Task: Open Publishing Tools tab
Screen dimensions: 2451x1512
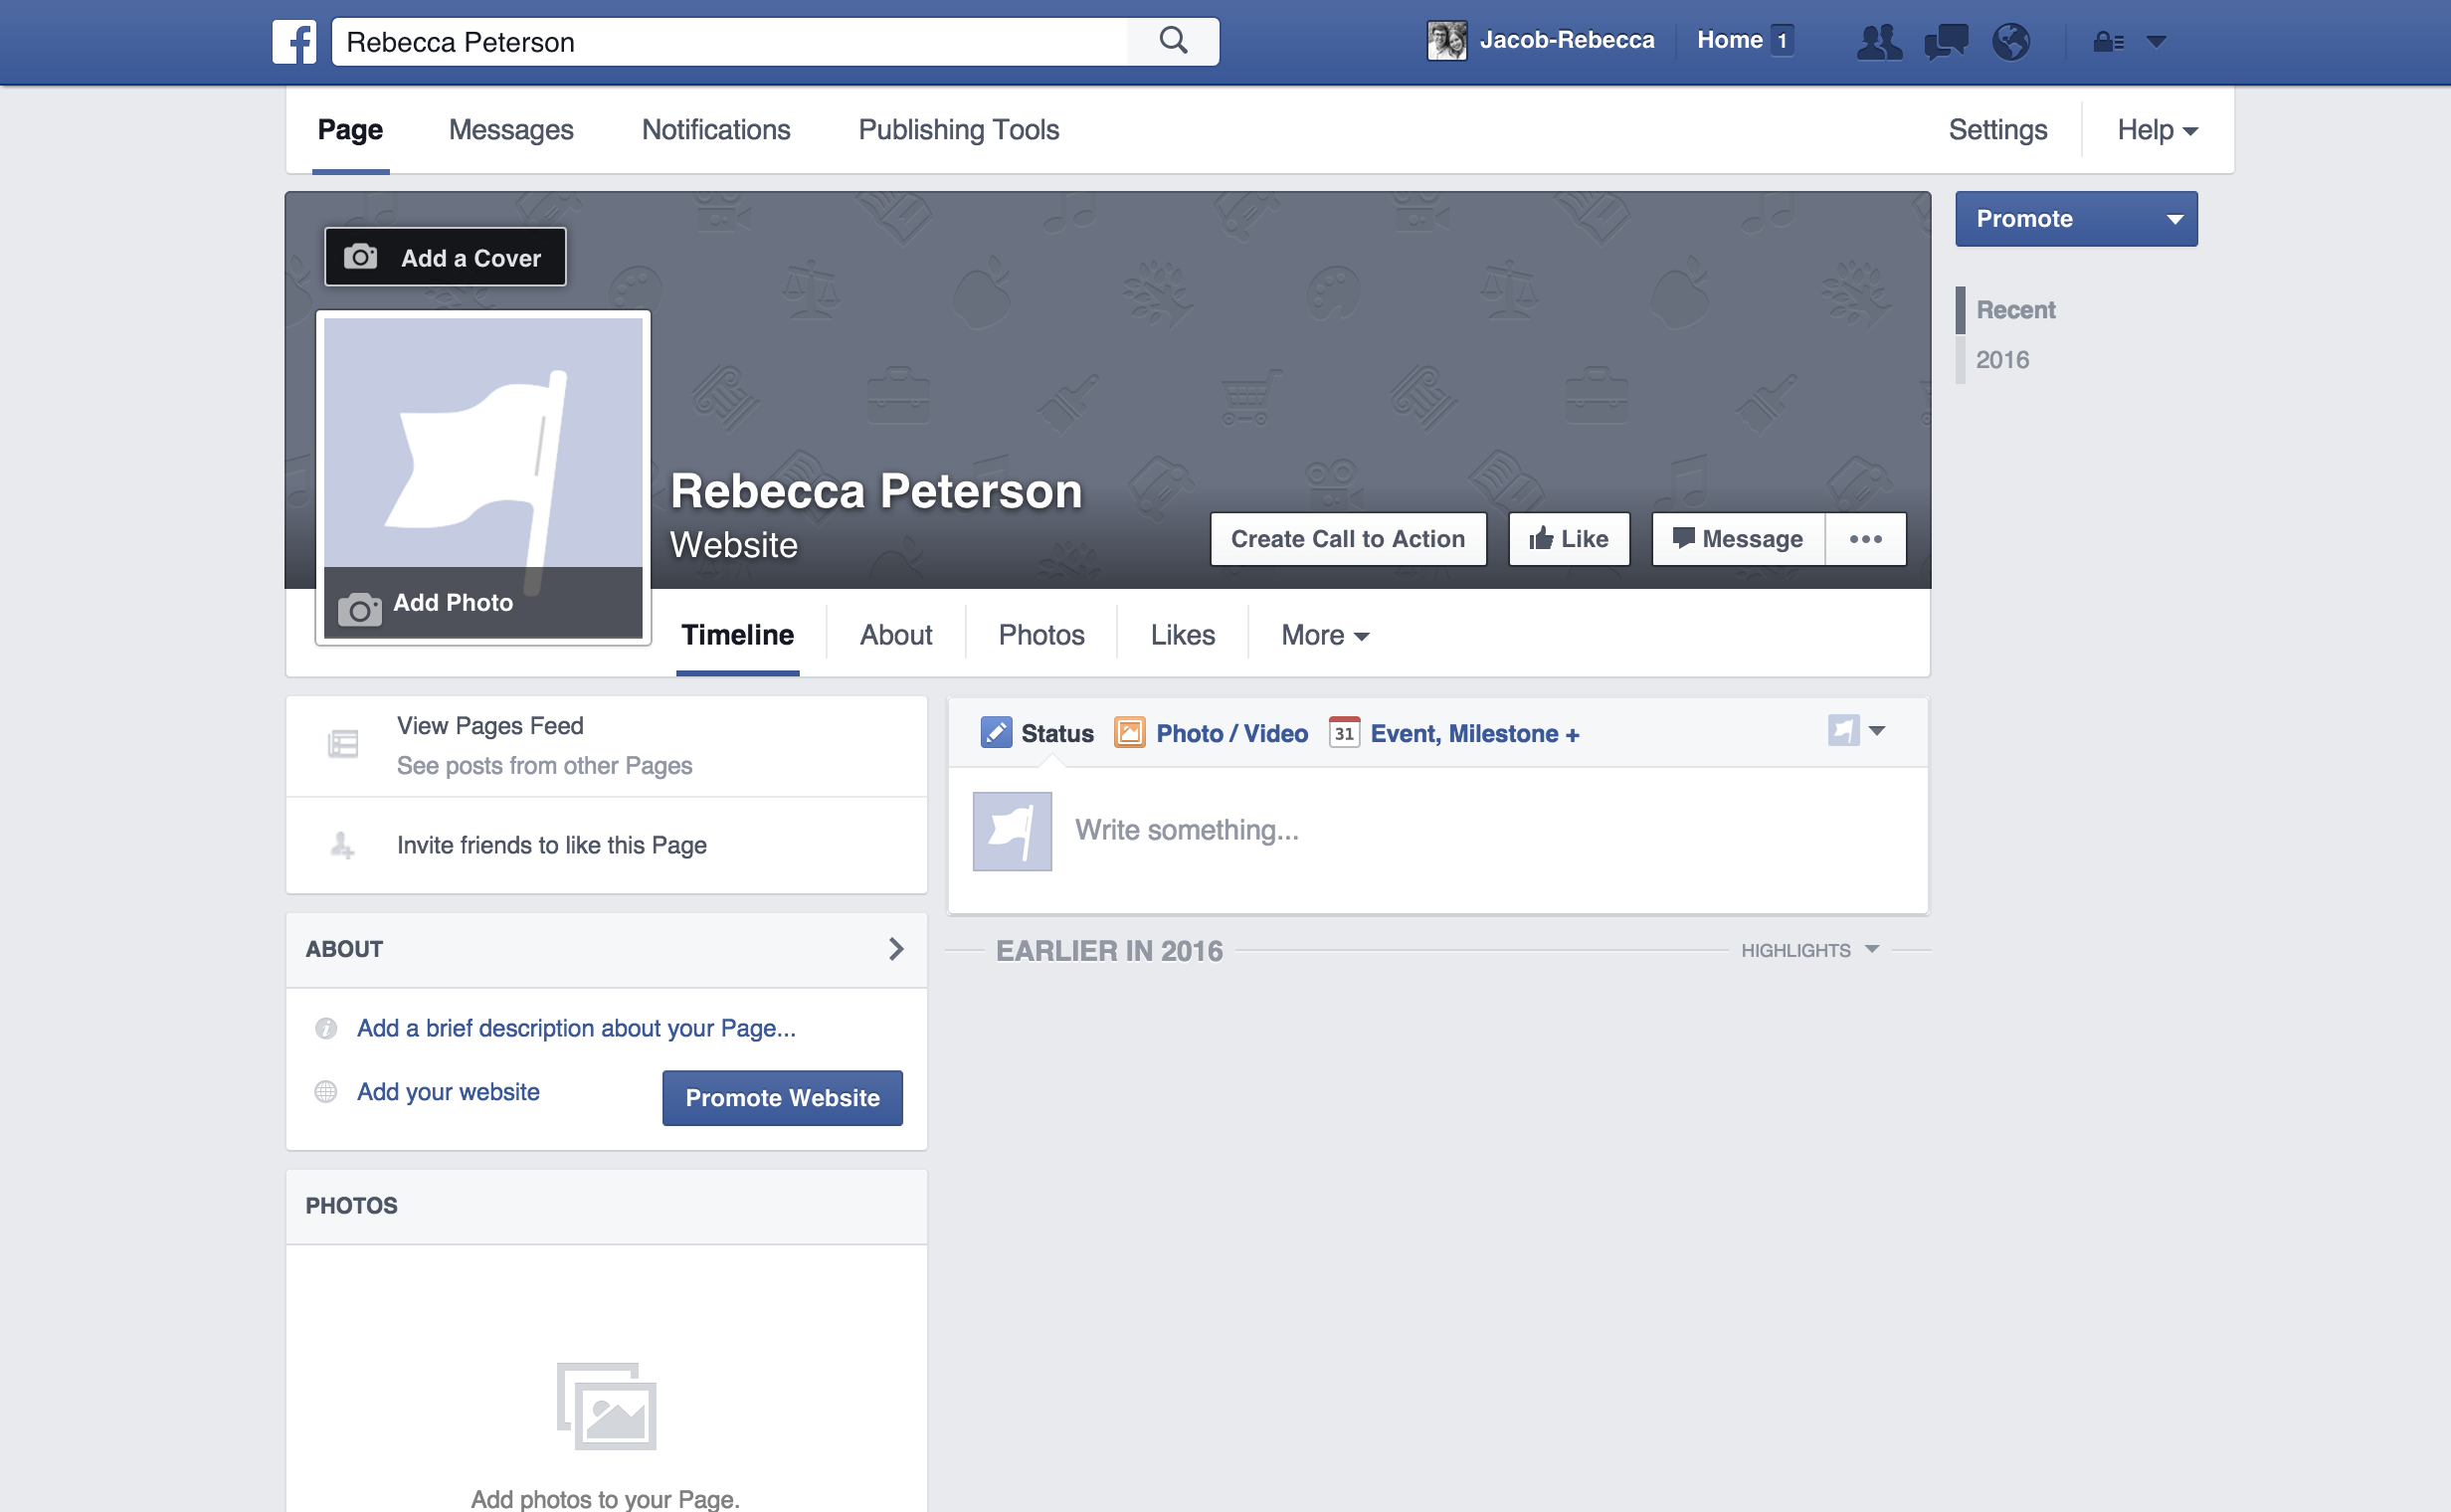Action: [x=959, y=130]
